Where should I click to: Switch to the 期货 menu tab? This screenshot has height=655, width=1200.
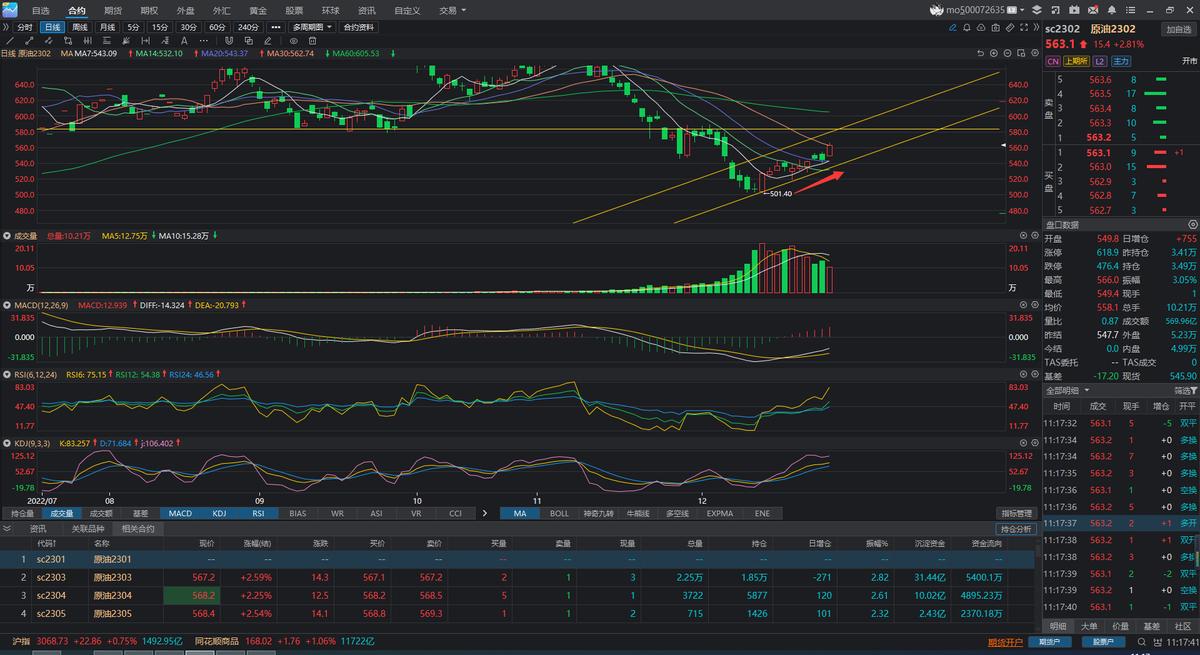tap(113, 10)
